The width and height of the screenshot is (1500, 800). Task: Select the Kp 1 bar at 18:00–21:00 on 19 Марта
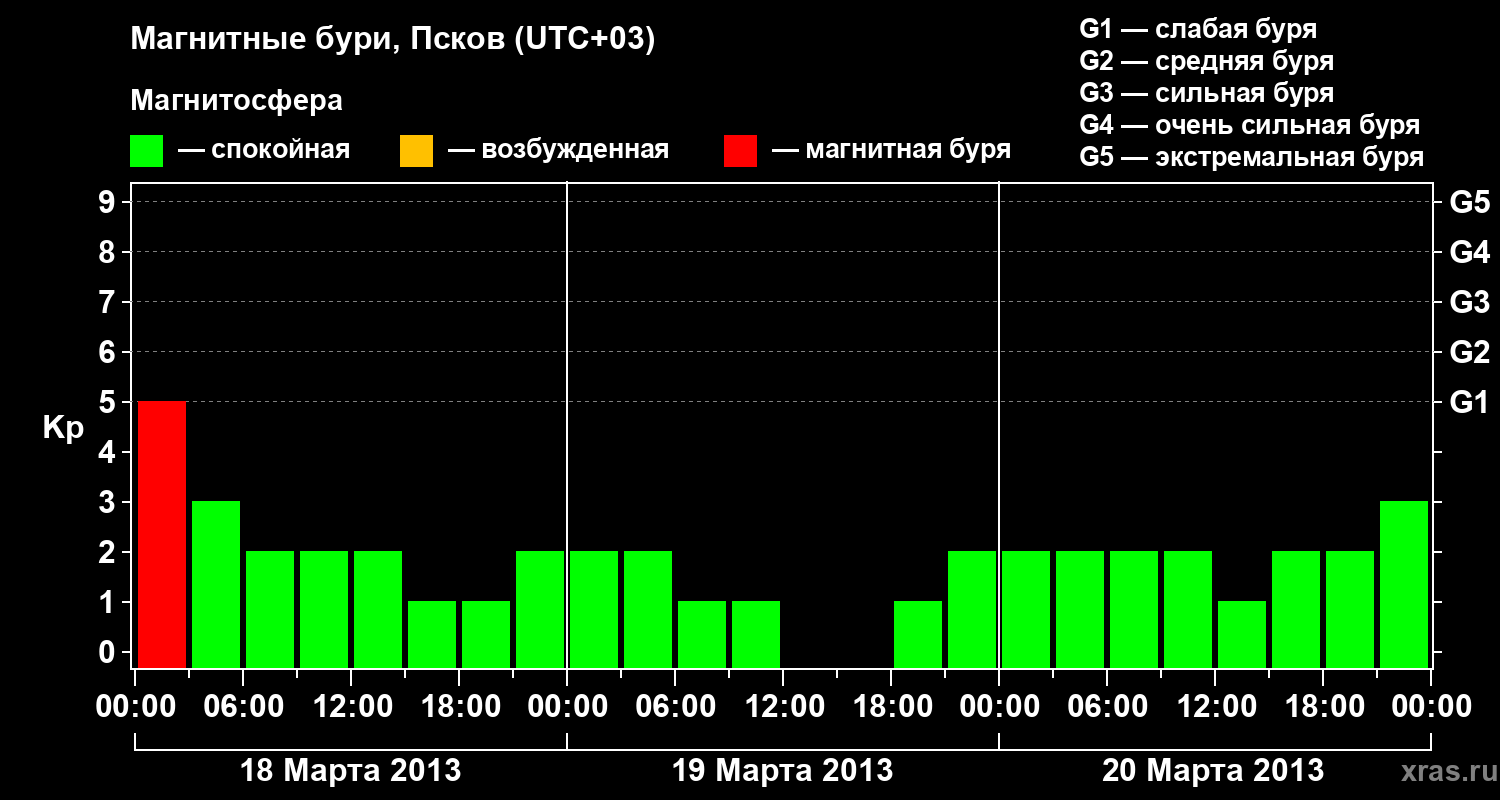(x=918, y=634)
